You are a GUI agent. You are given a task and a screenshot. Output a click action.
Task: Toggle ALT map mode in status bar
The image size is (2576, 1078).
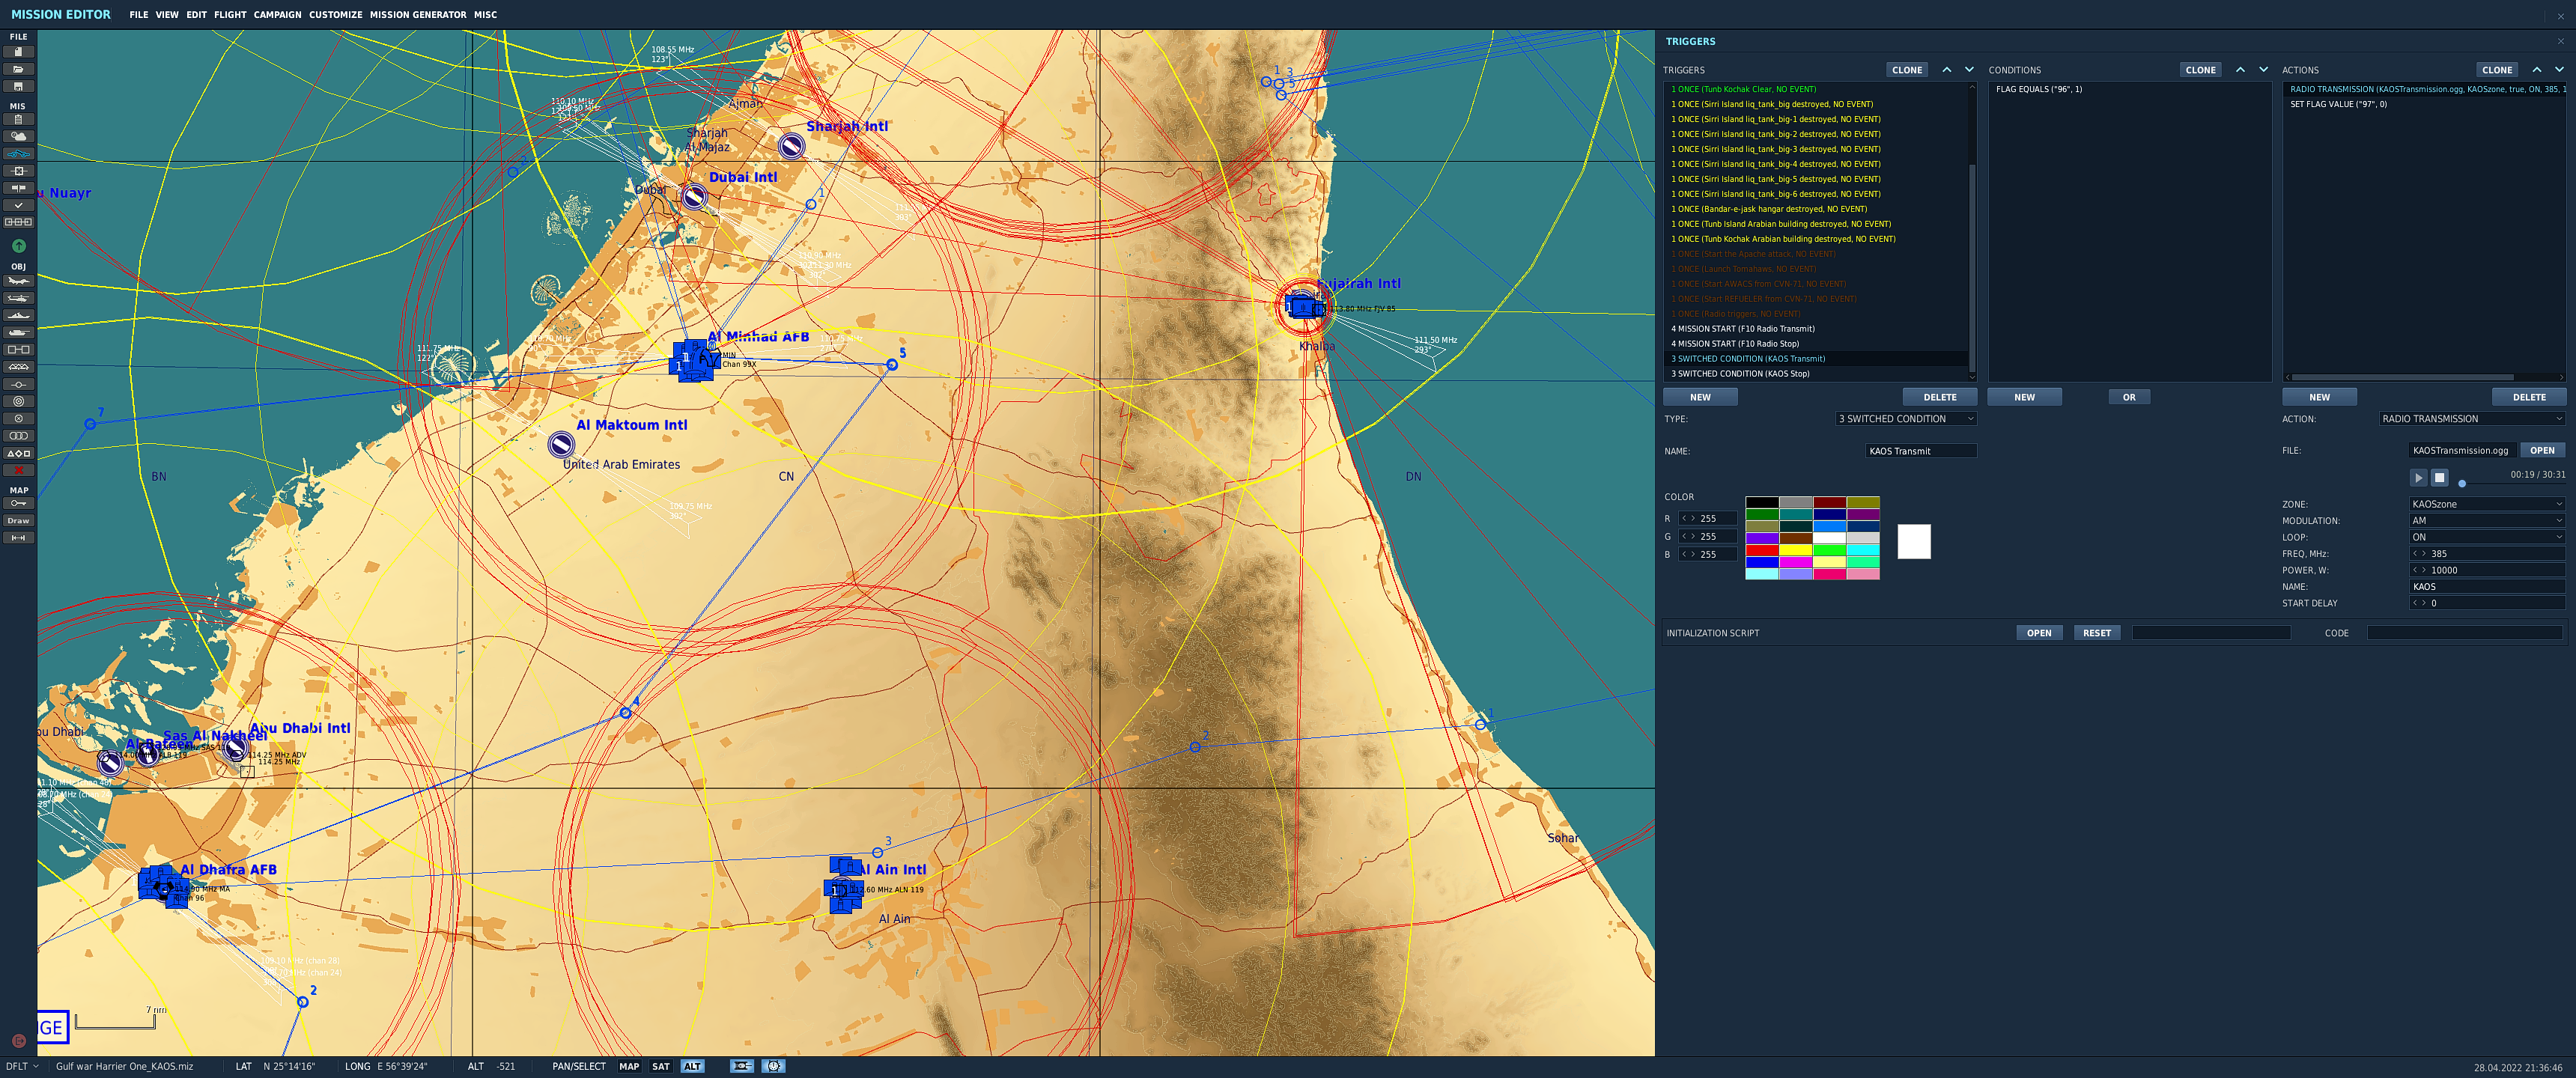point(693,1066)
